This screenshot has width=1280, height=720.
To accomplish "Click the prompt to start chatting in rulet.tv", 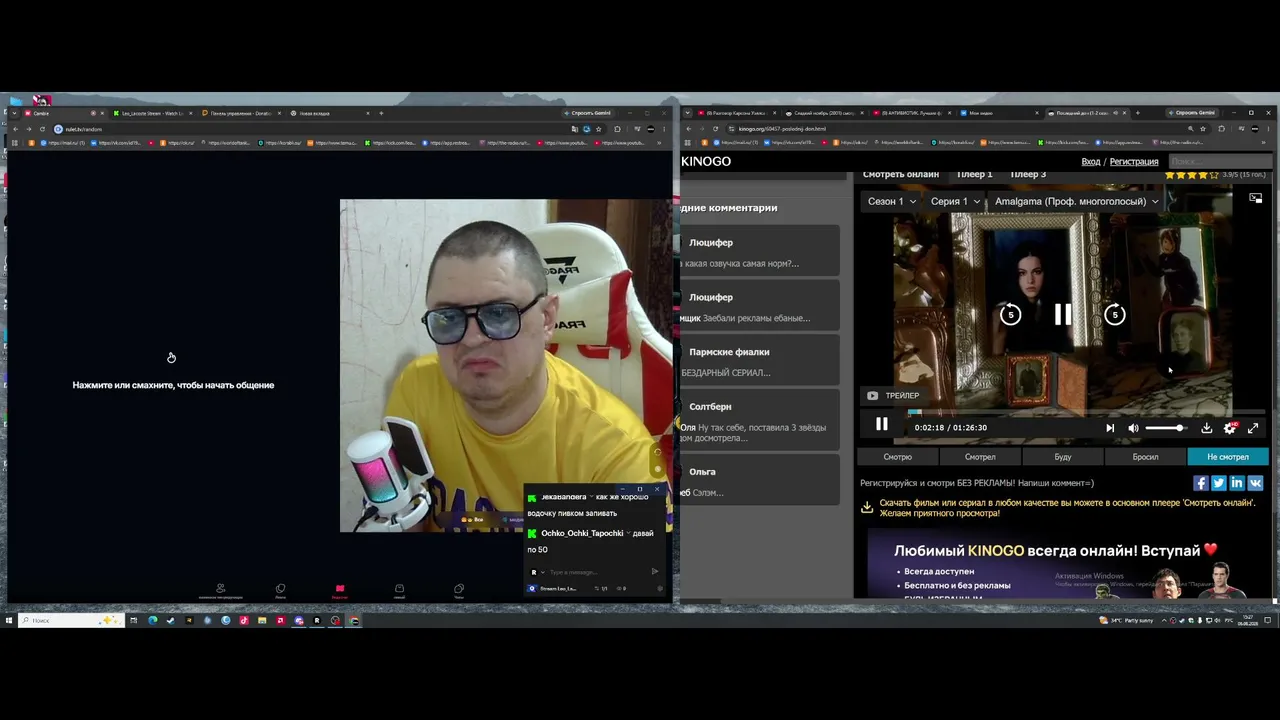I will (x=173, y=385).
